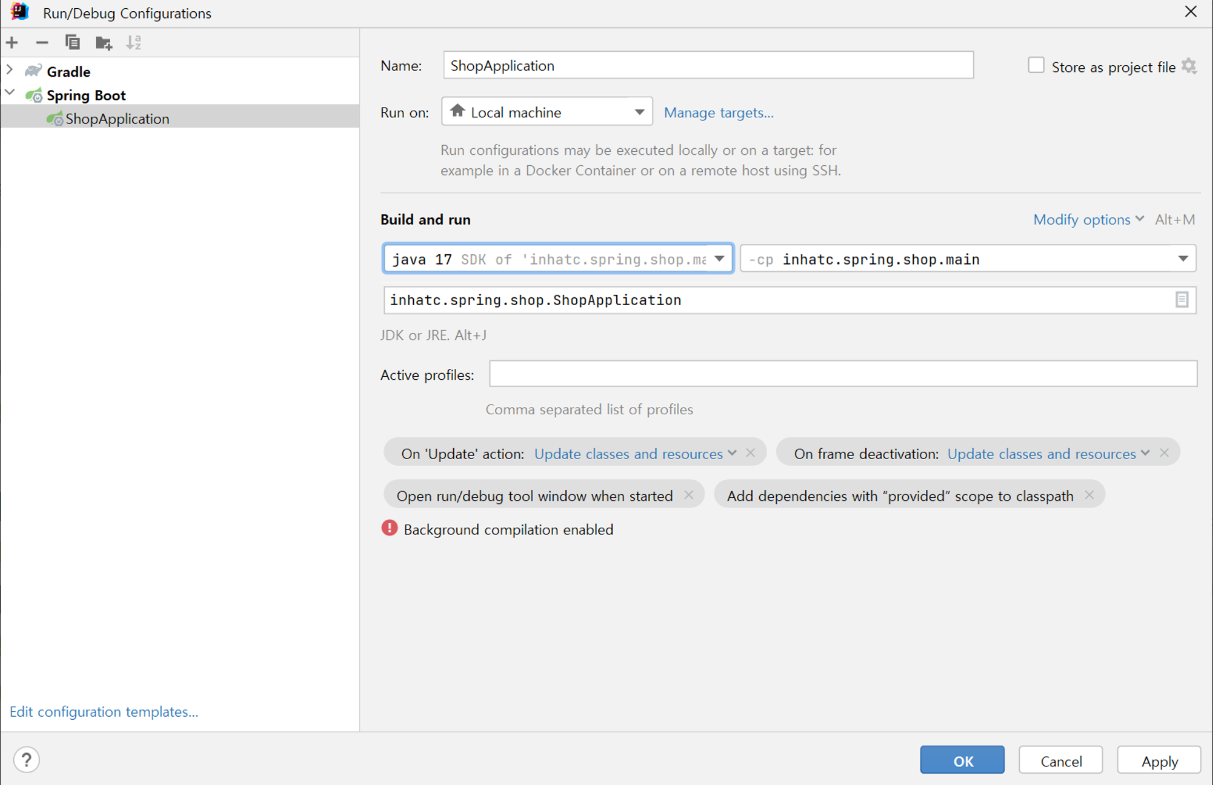Click the ShopApplication Spring icon in tree
Image resolution: width=1213 pixels, height=785 pixels.
[x=55, y=118]
